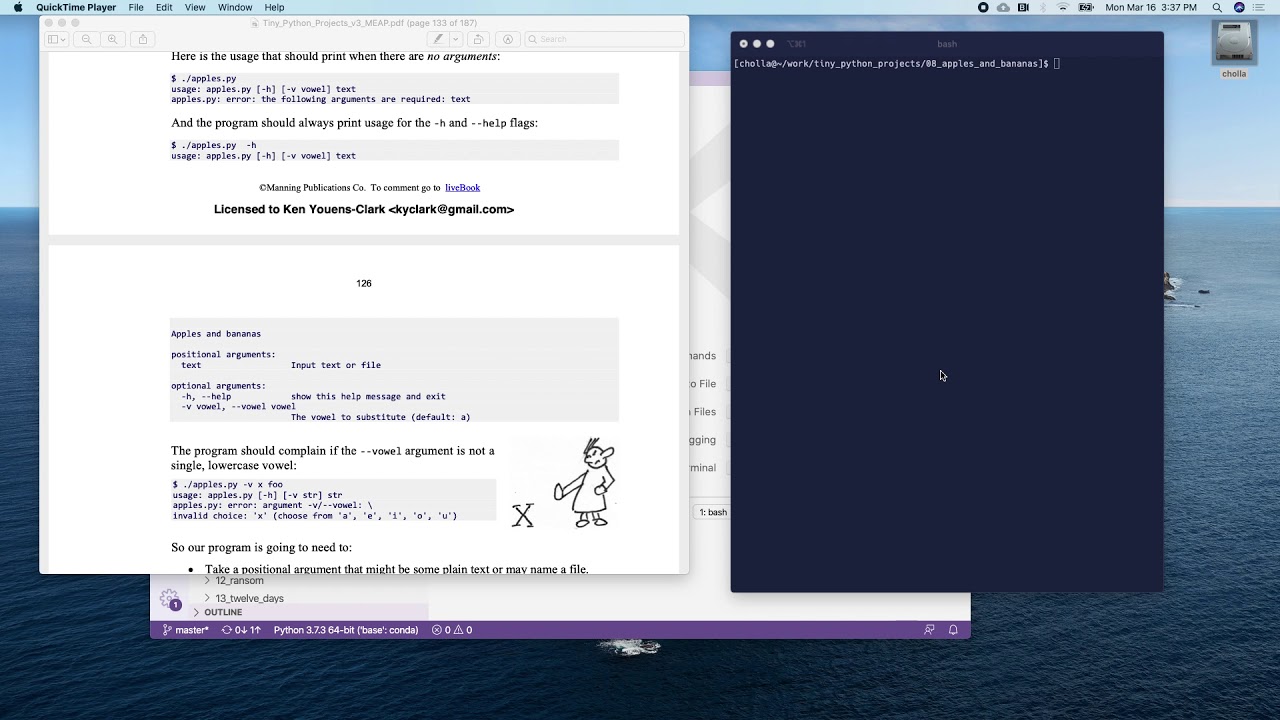This screenshot has width=1280, height=720.
Task: Click the Bluetooth menu bar icon
Action: click(1043, 7)
